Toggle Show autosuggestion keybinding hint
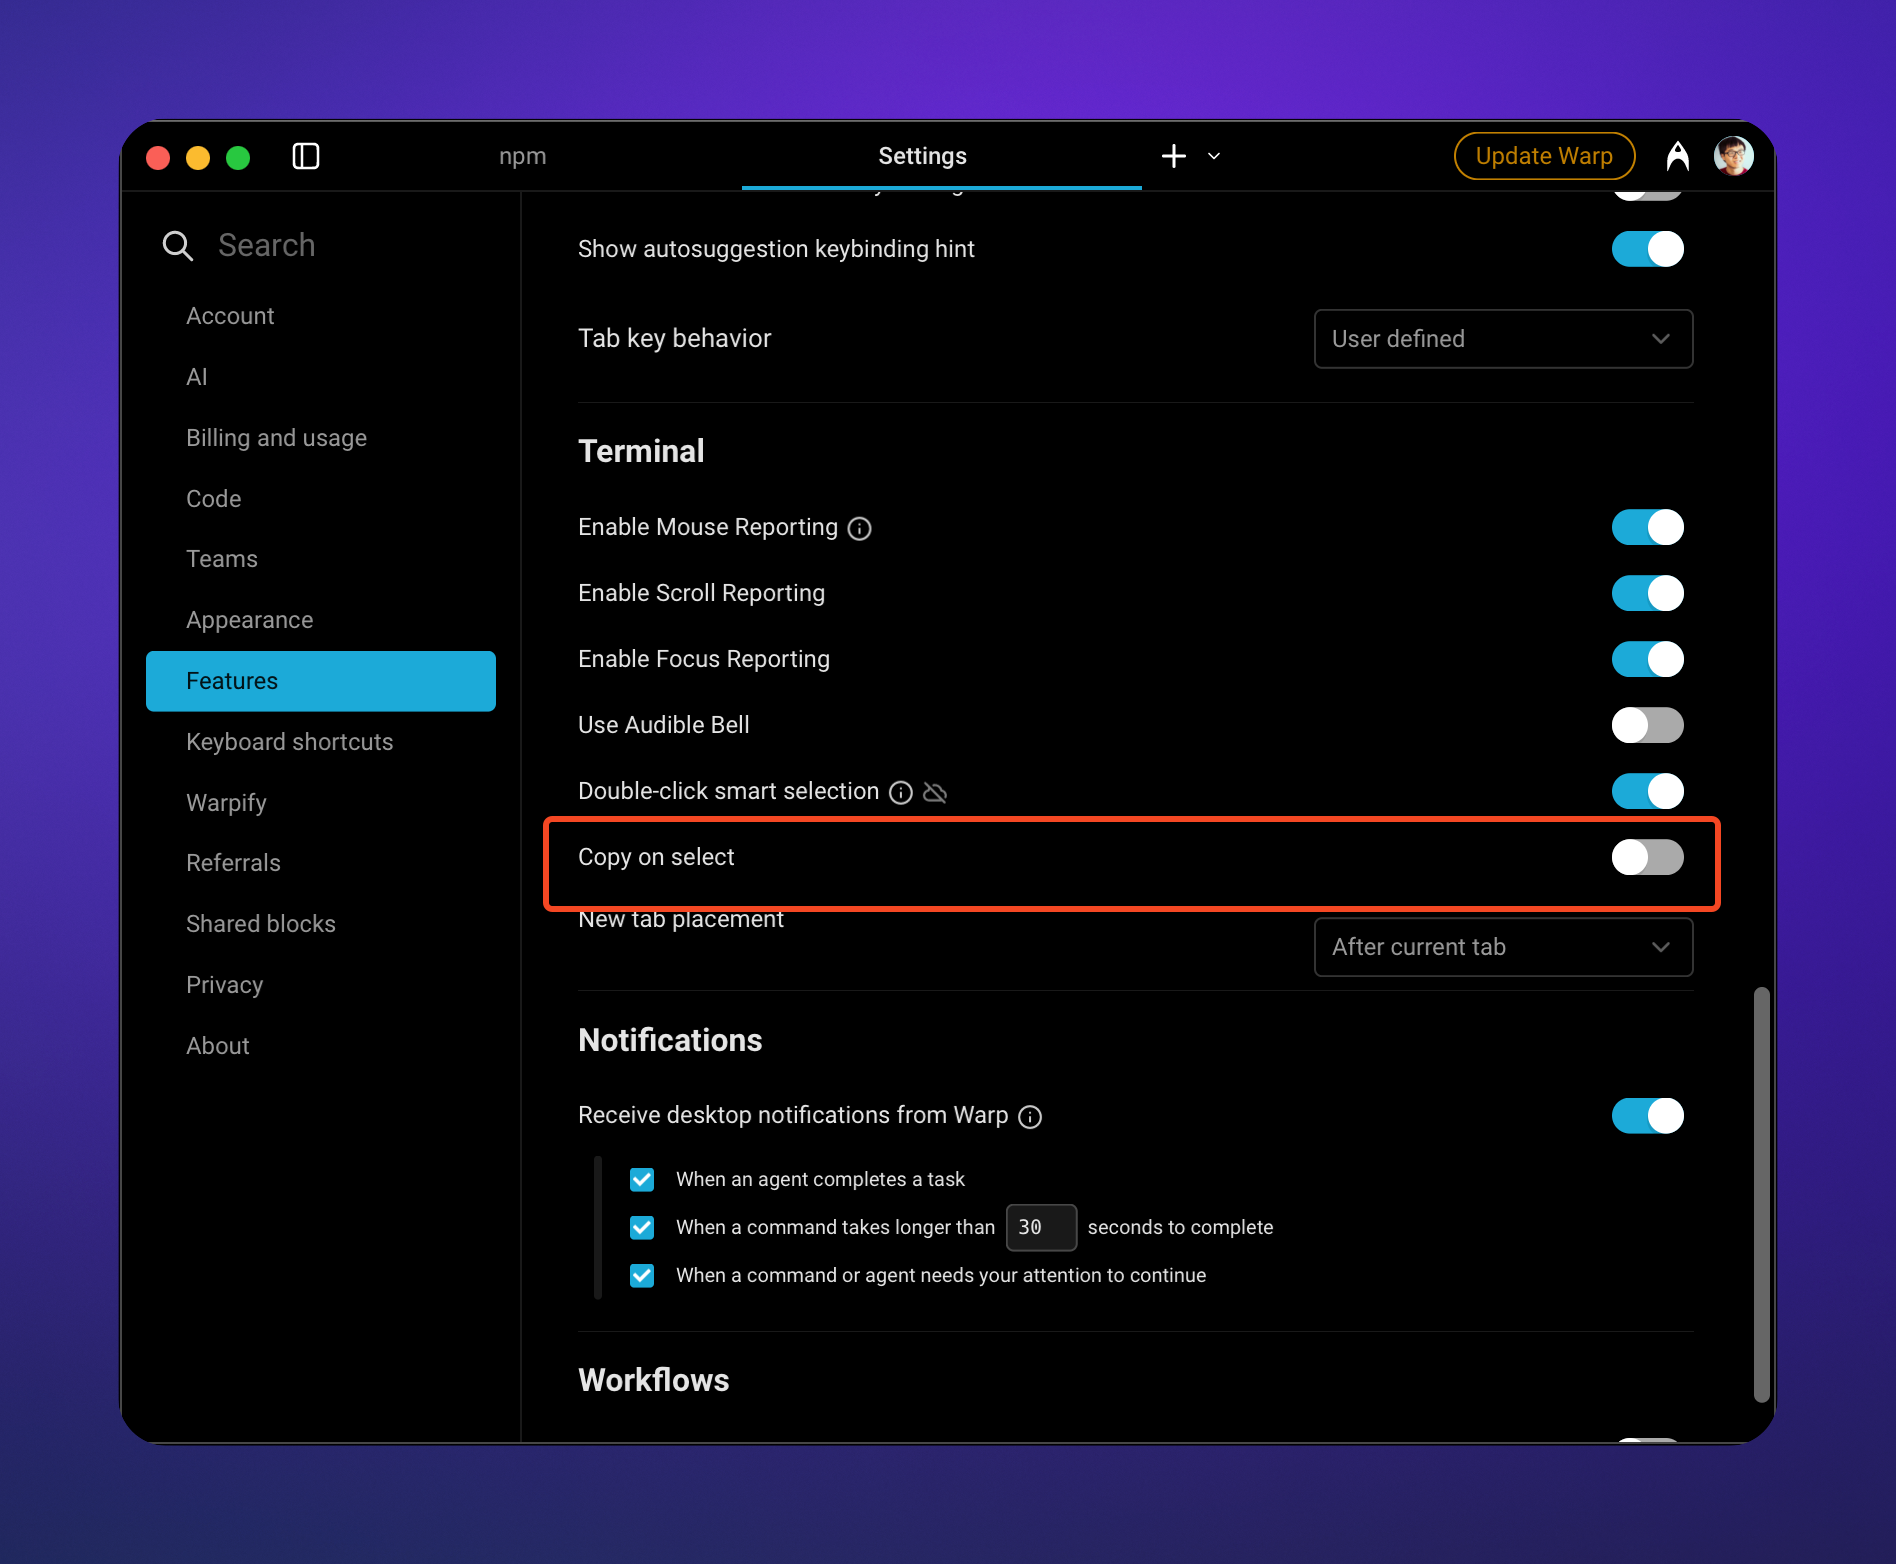The height and width of the screenshot is (1564, 1896). point(1648,249)
